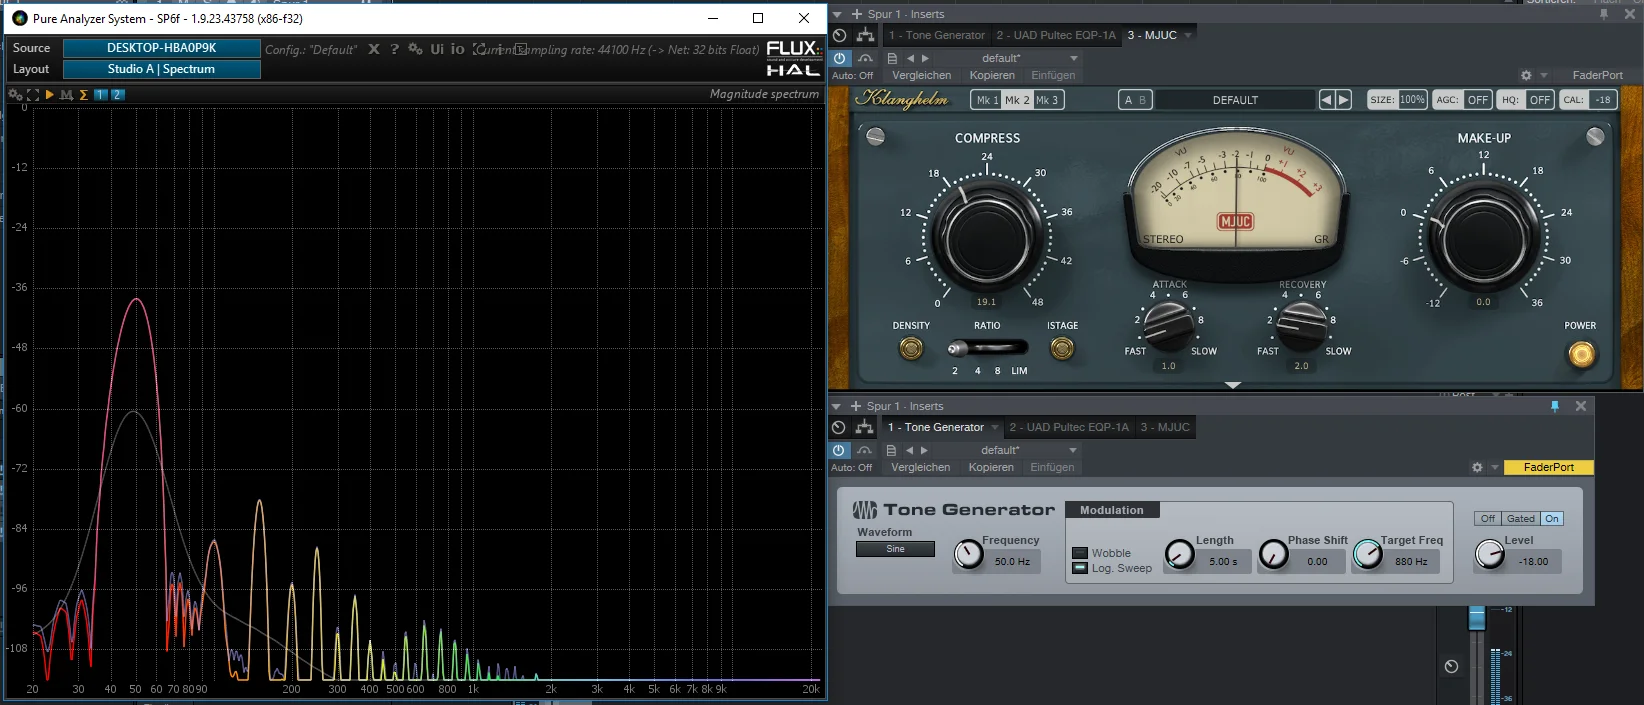
Task: Select Mk 3 model in MJUC
Action: pyautogui.click(x=1047, y=100)
